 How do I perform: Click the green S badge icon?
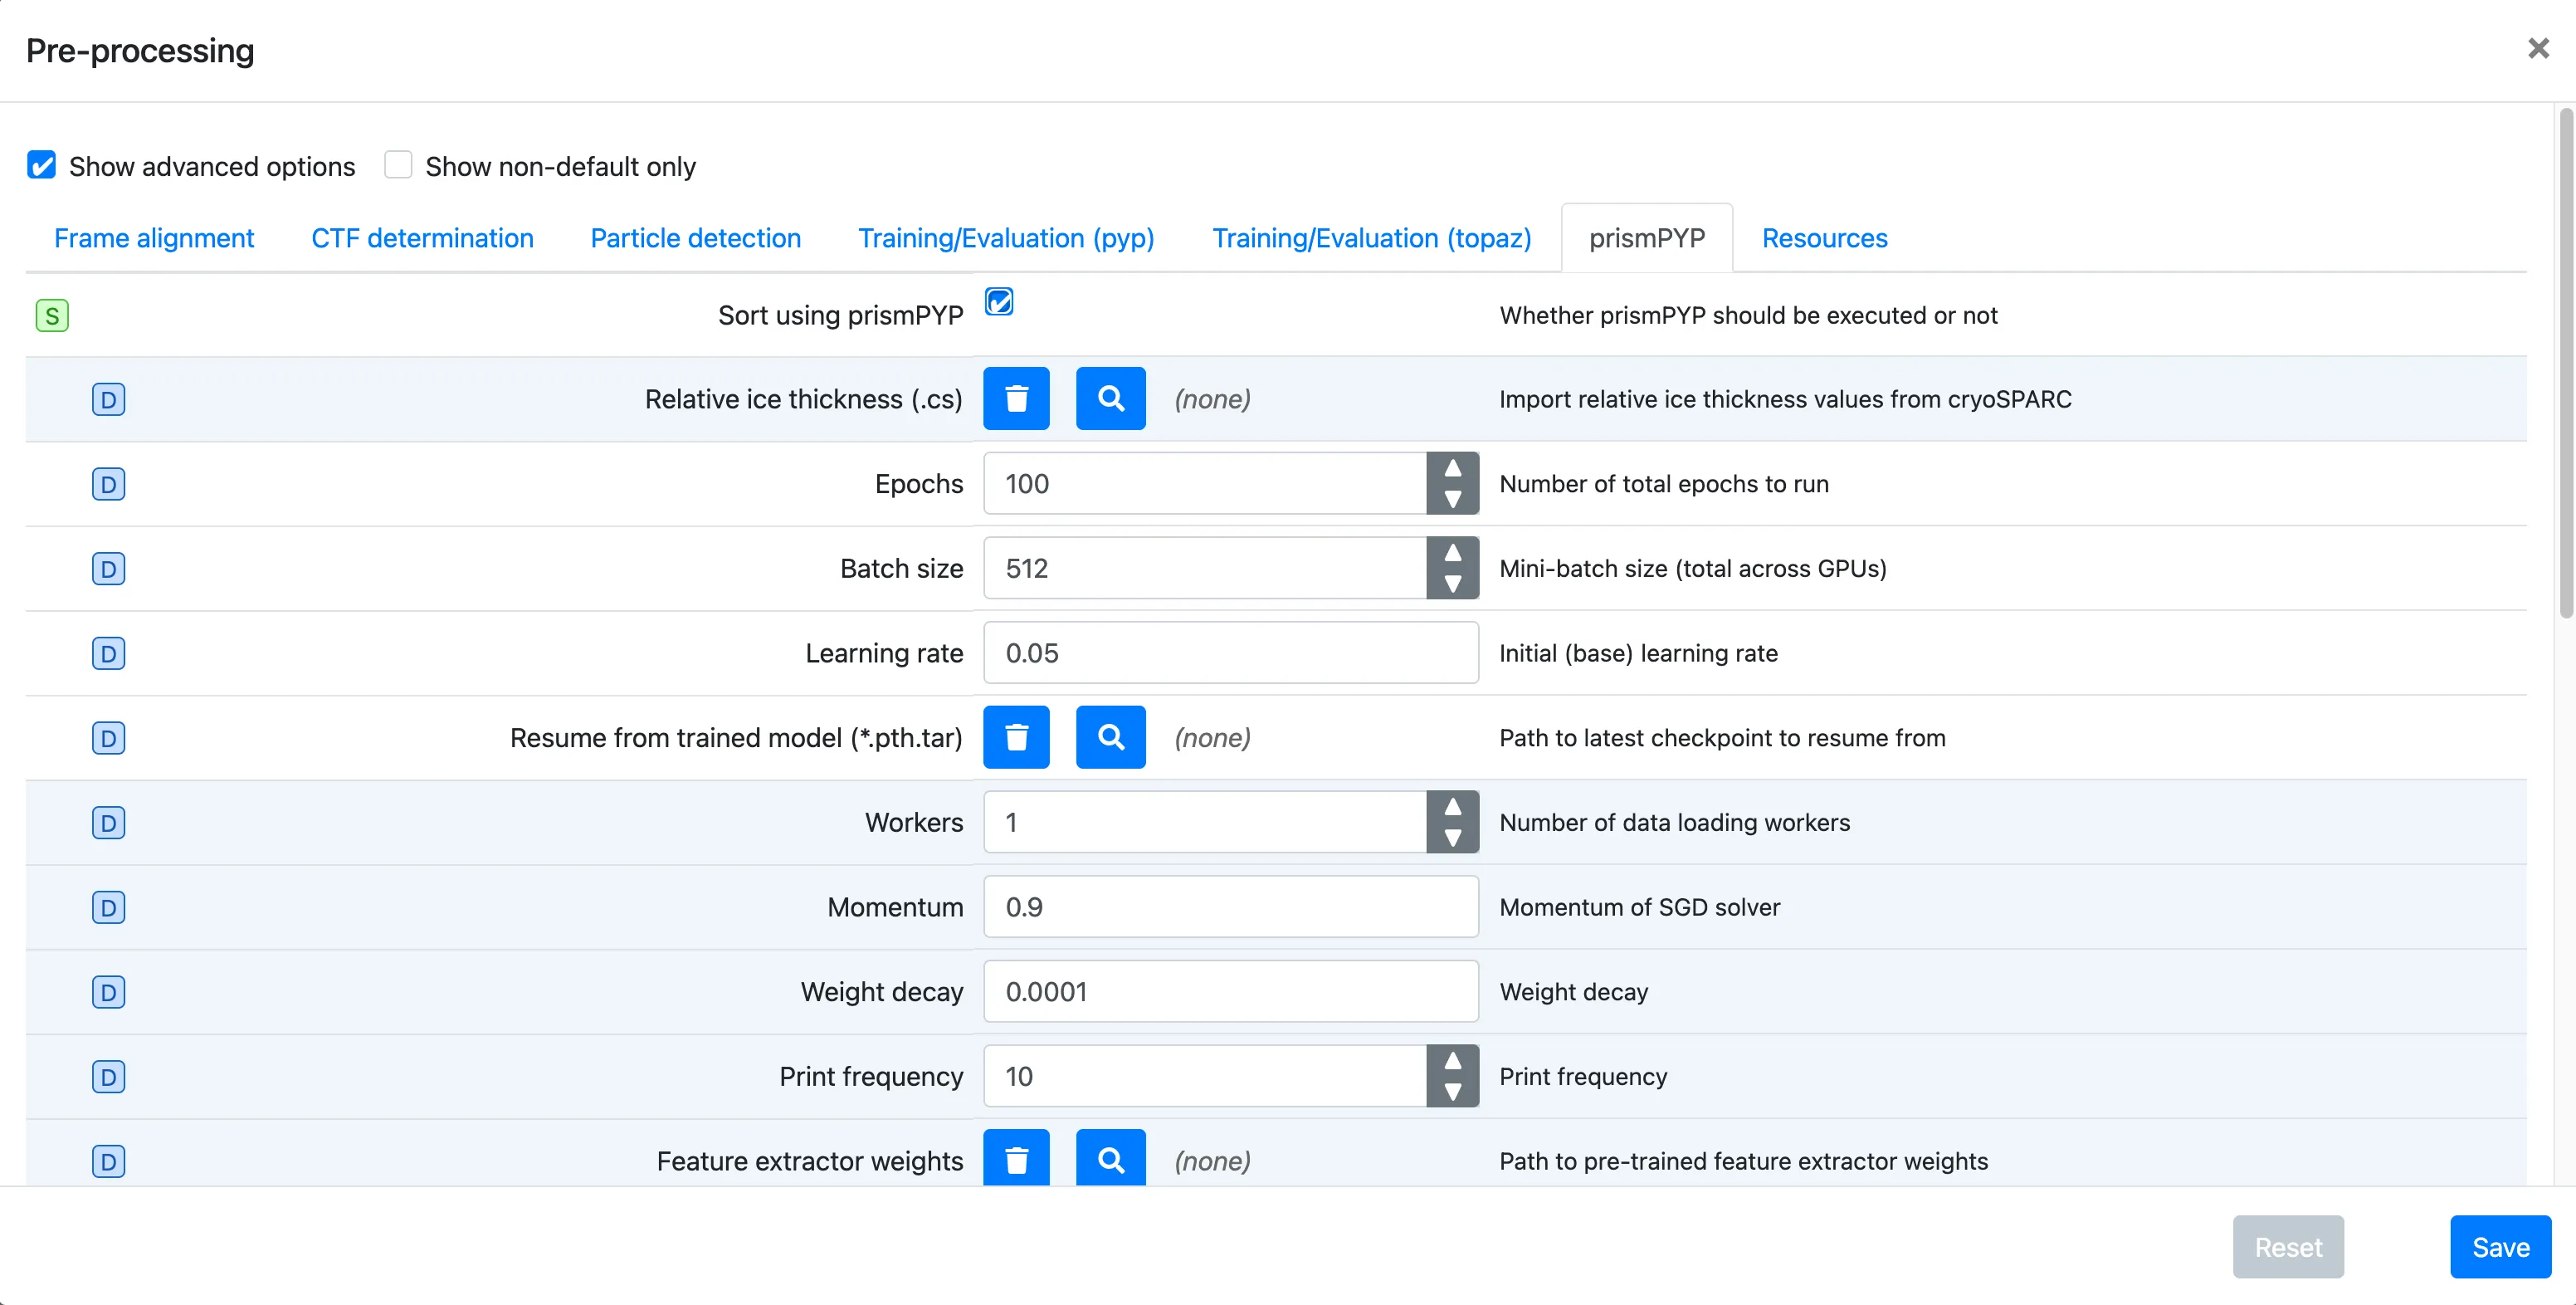pos(52,316)
